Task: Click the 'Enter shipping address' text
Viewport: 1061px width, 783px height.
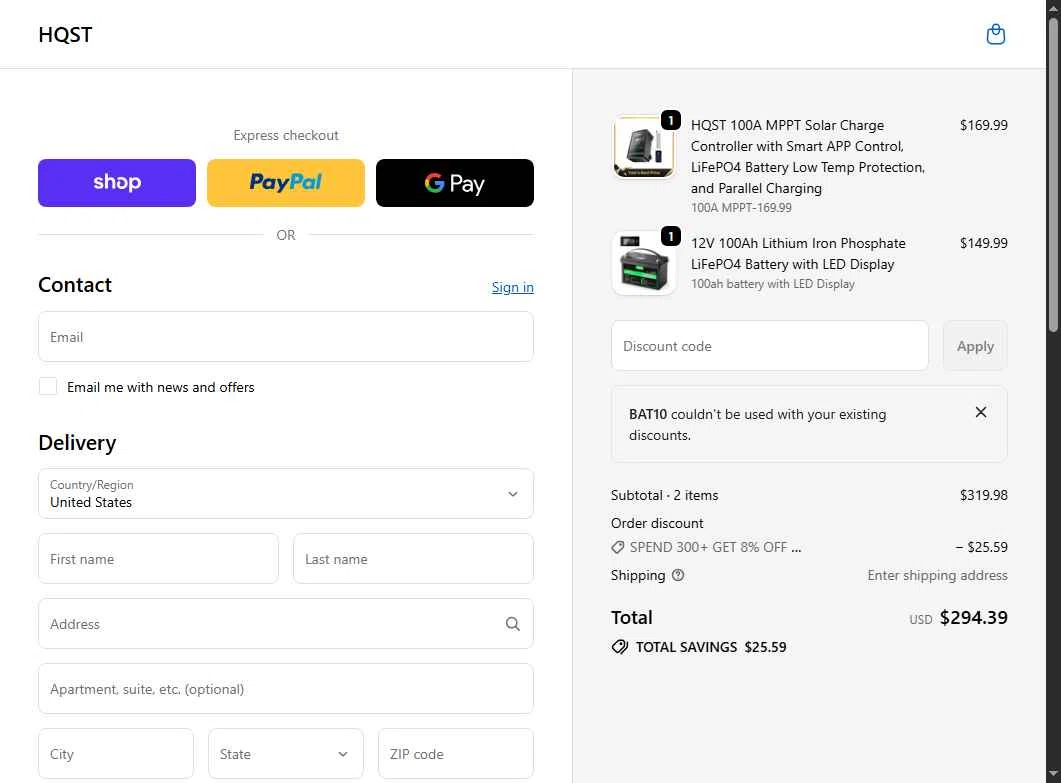Action: pyautogui.click(x=937, y=575)
